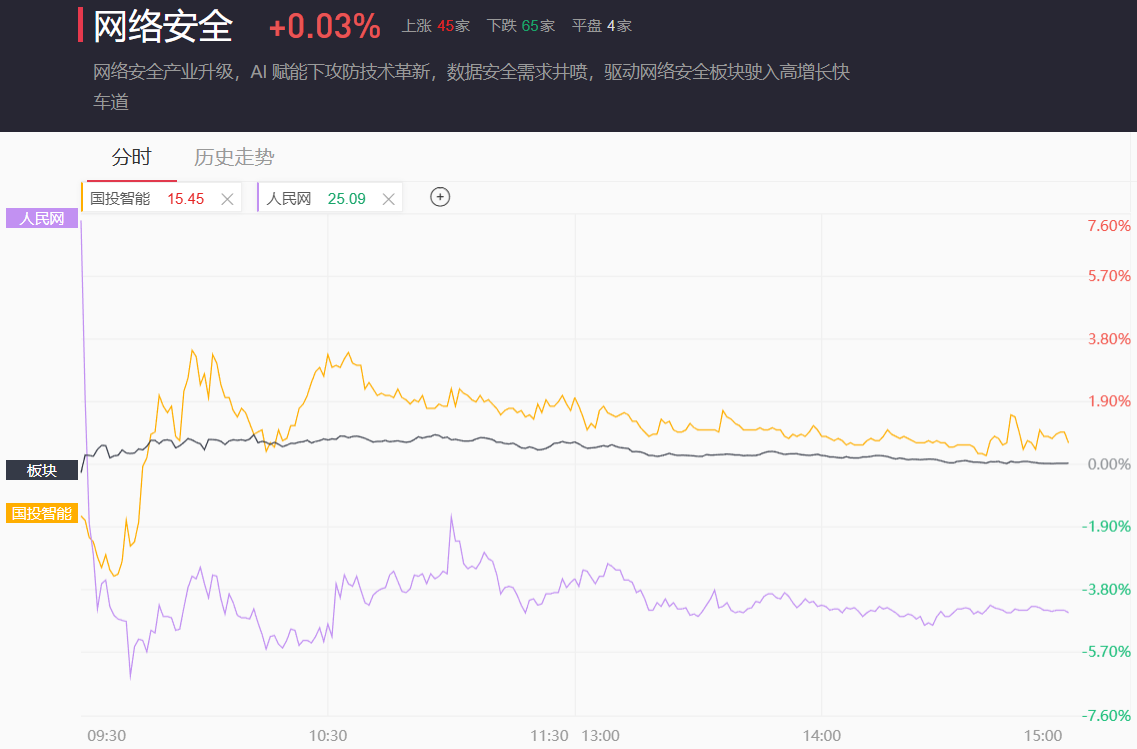Screen dimensions: 1137x749
Task: Remove the 人民网 comparison with its X icon
Action: [x=388, y=199]
